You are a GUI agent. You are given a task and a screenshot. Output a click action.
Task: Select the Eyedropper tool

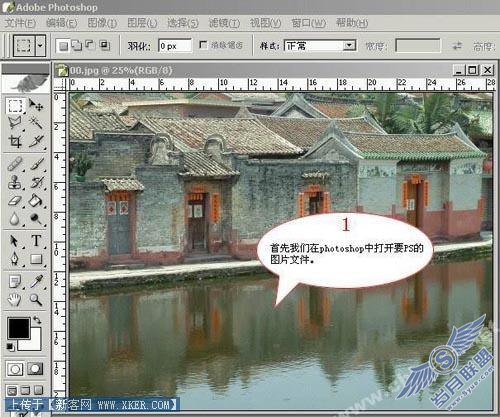36,282
